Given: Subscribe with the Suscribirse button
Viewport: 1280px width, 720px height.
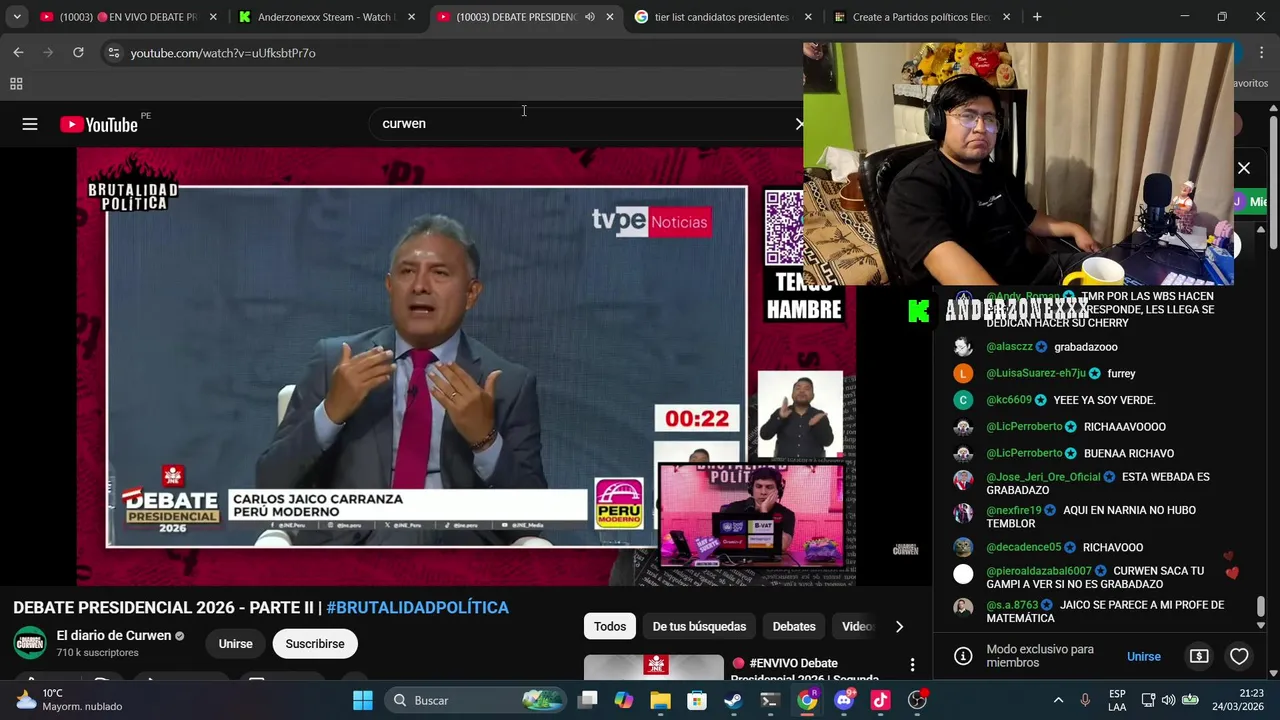Looking at the screenshot, I should coord(315,644).
